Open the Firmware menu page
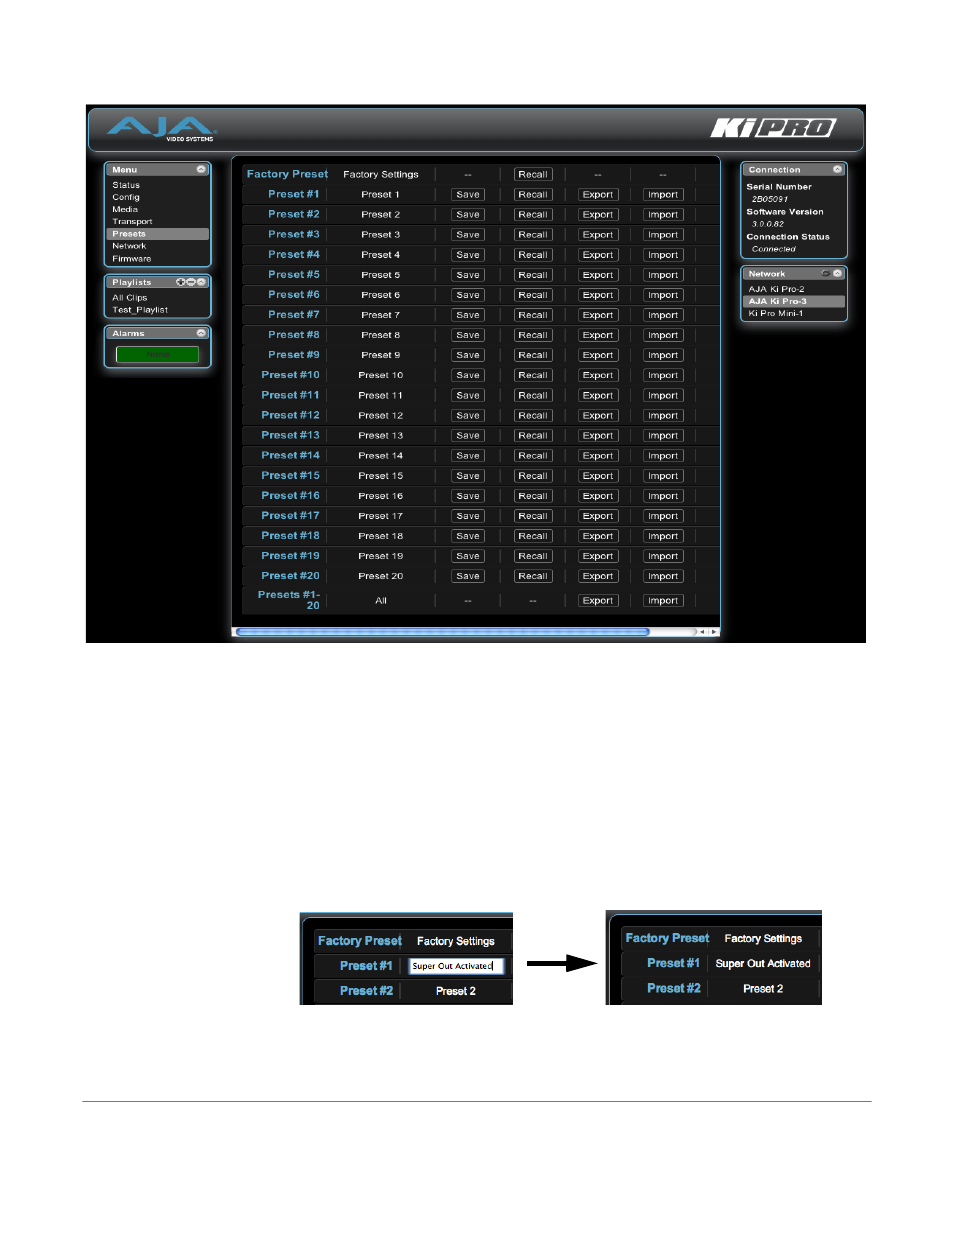This screenshot has height=1235, width=954. coord(132,258)
